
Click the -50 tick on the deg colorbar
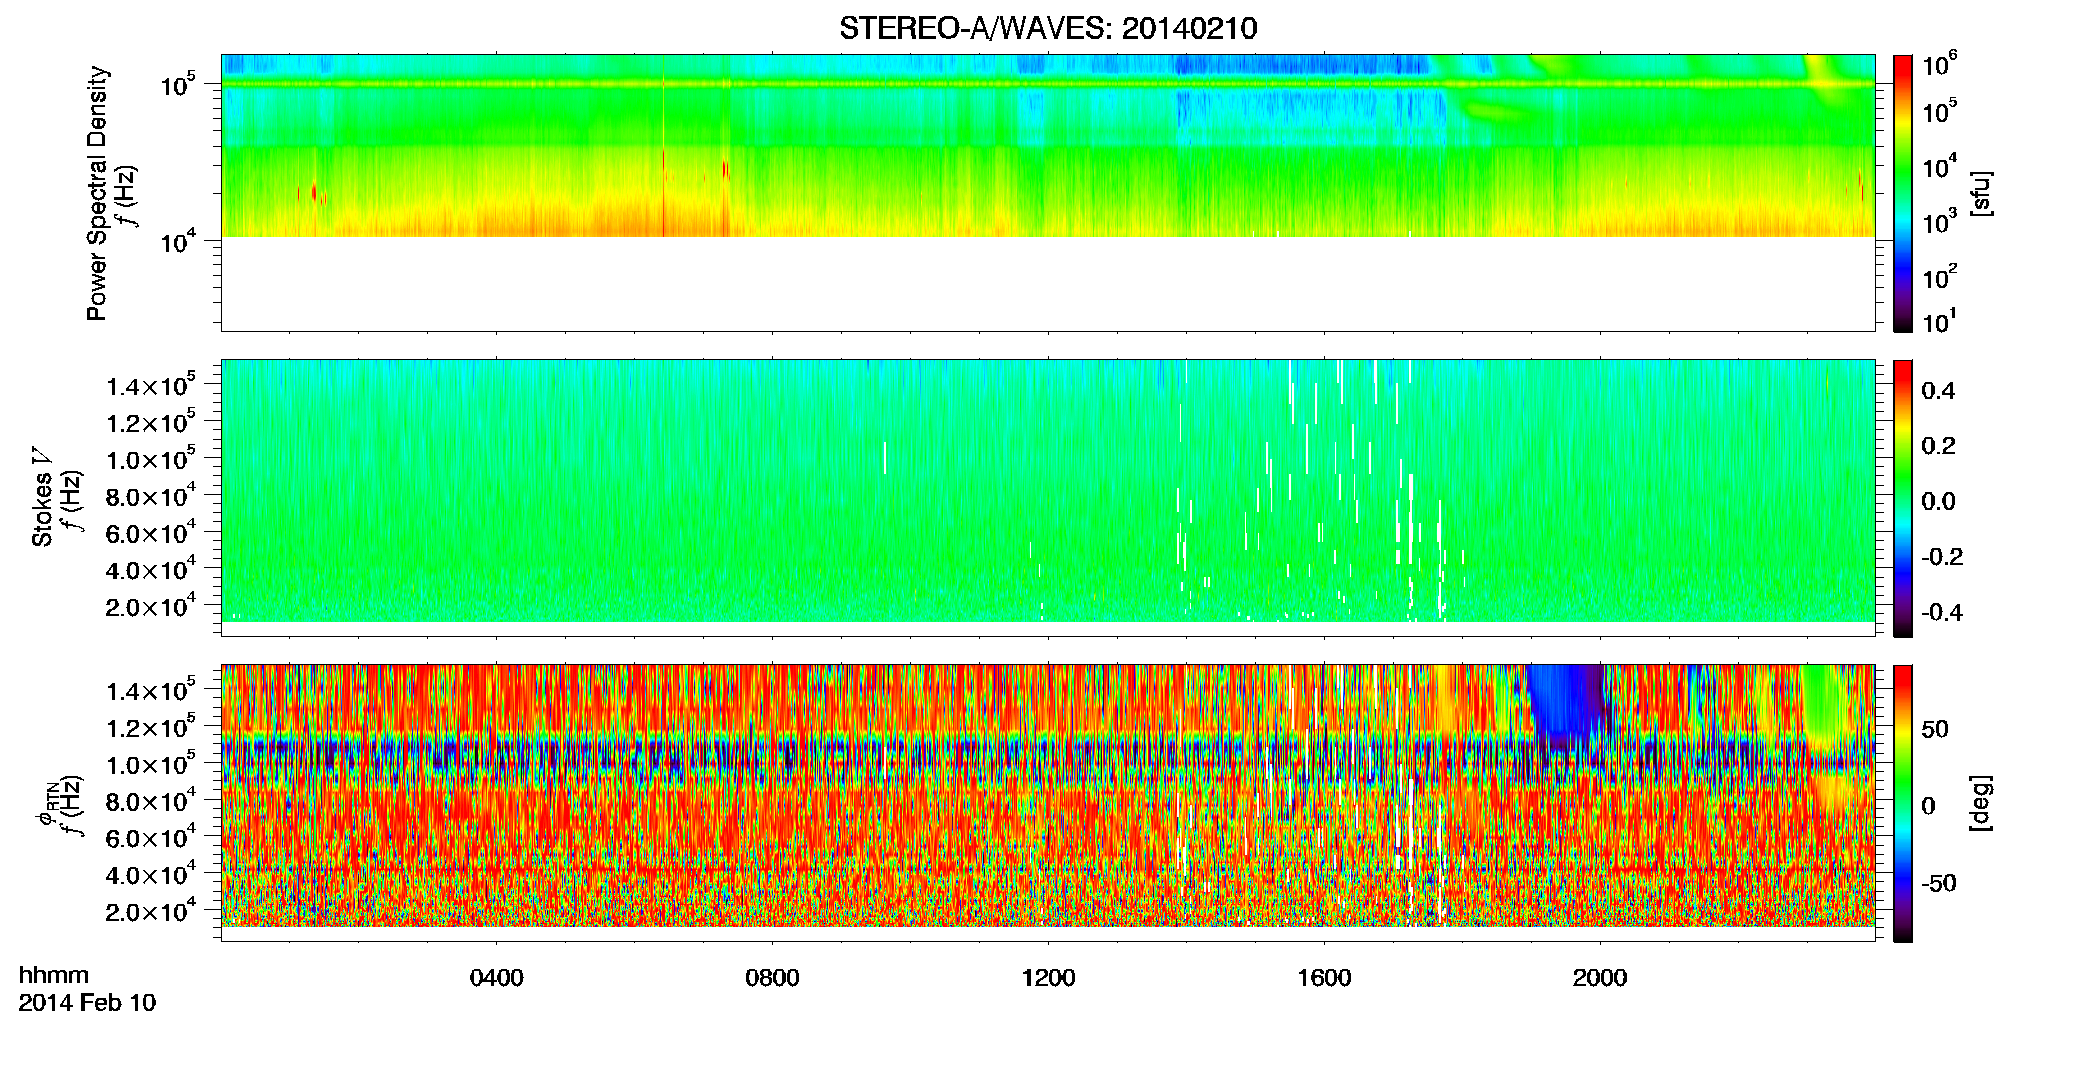tap(1939, 883)
